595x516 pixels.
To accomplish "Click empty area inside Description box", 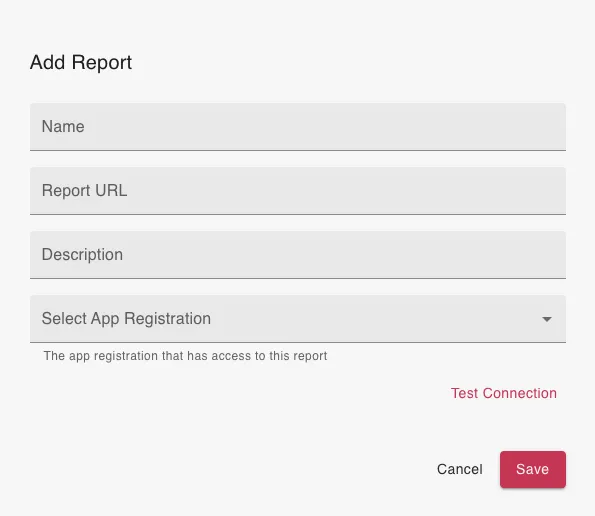I will [x=342, y=255].
